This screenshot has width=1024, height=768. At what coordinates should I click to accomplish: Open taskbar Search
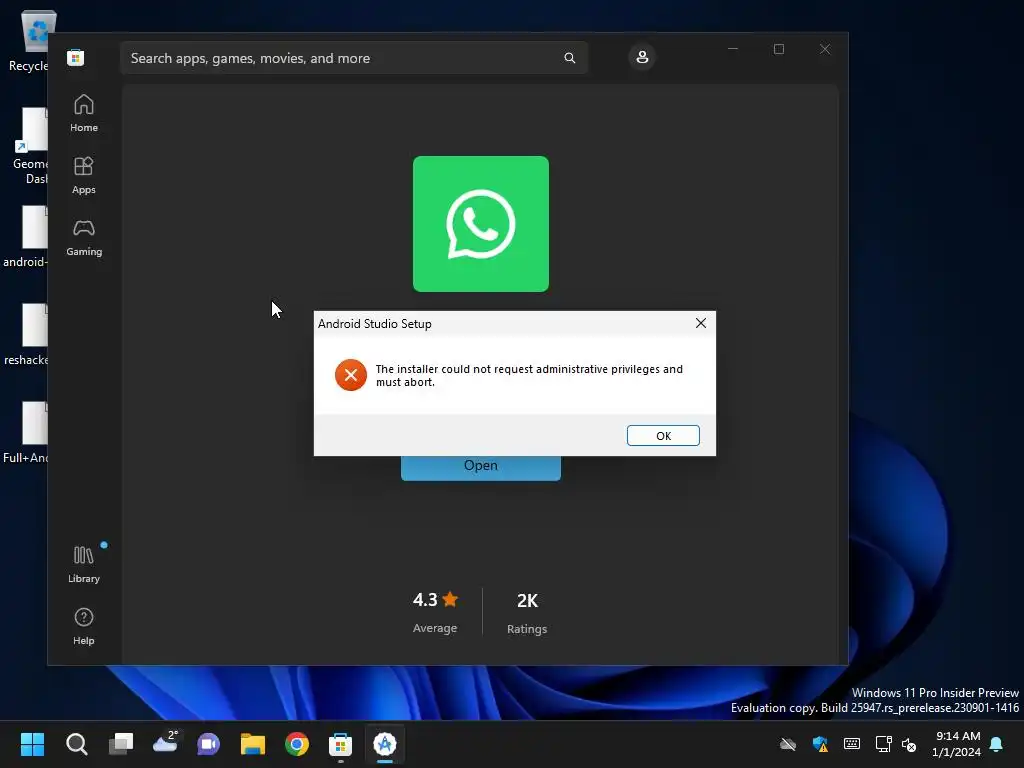pos(76,744)
